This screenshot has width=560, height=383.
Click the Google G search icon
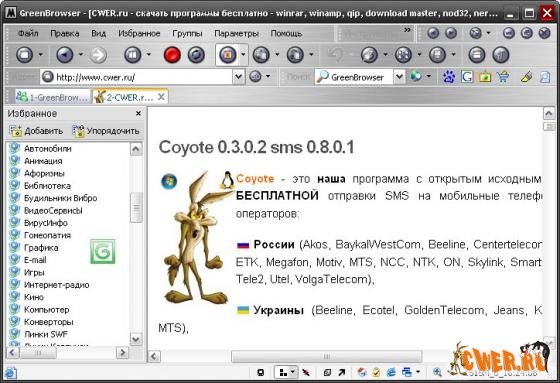click(x=467, y=77)
